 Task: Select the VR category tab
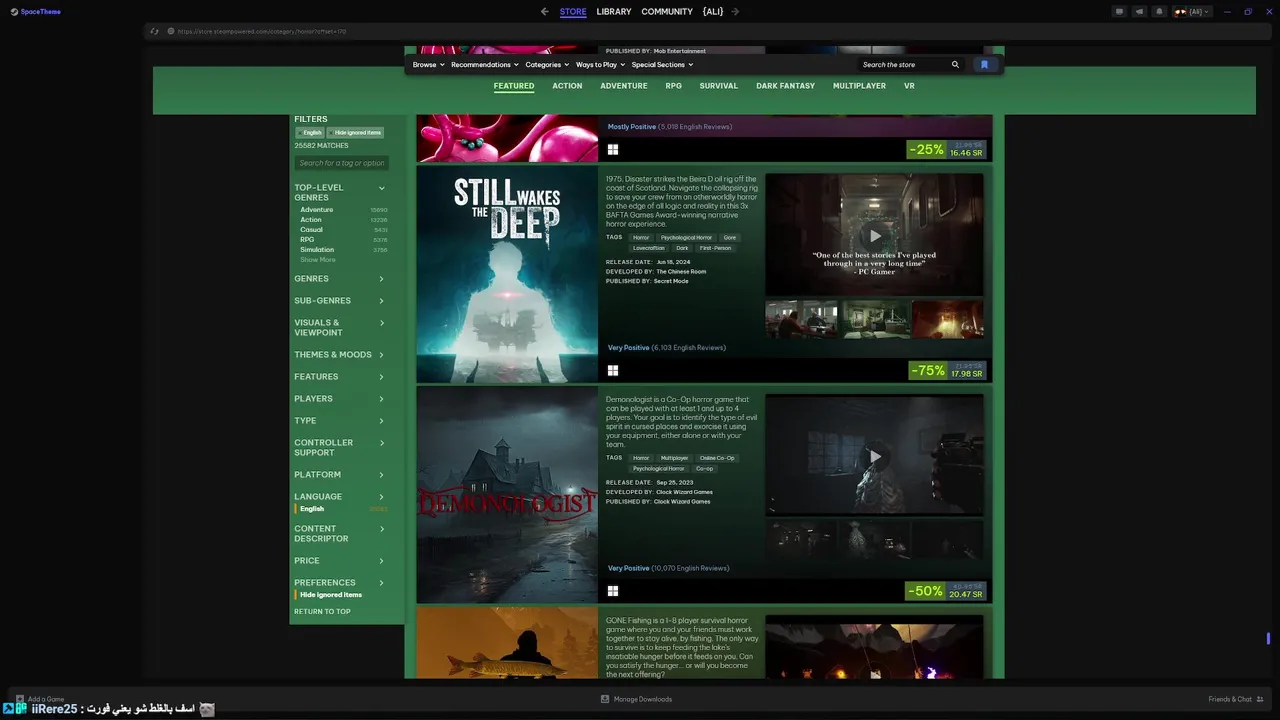(x=909, y=86)
